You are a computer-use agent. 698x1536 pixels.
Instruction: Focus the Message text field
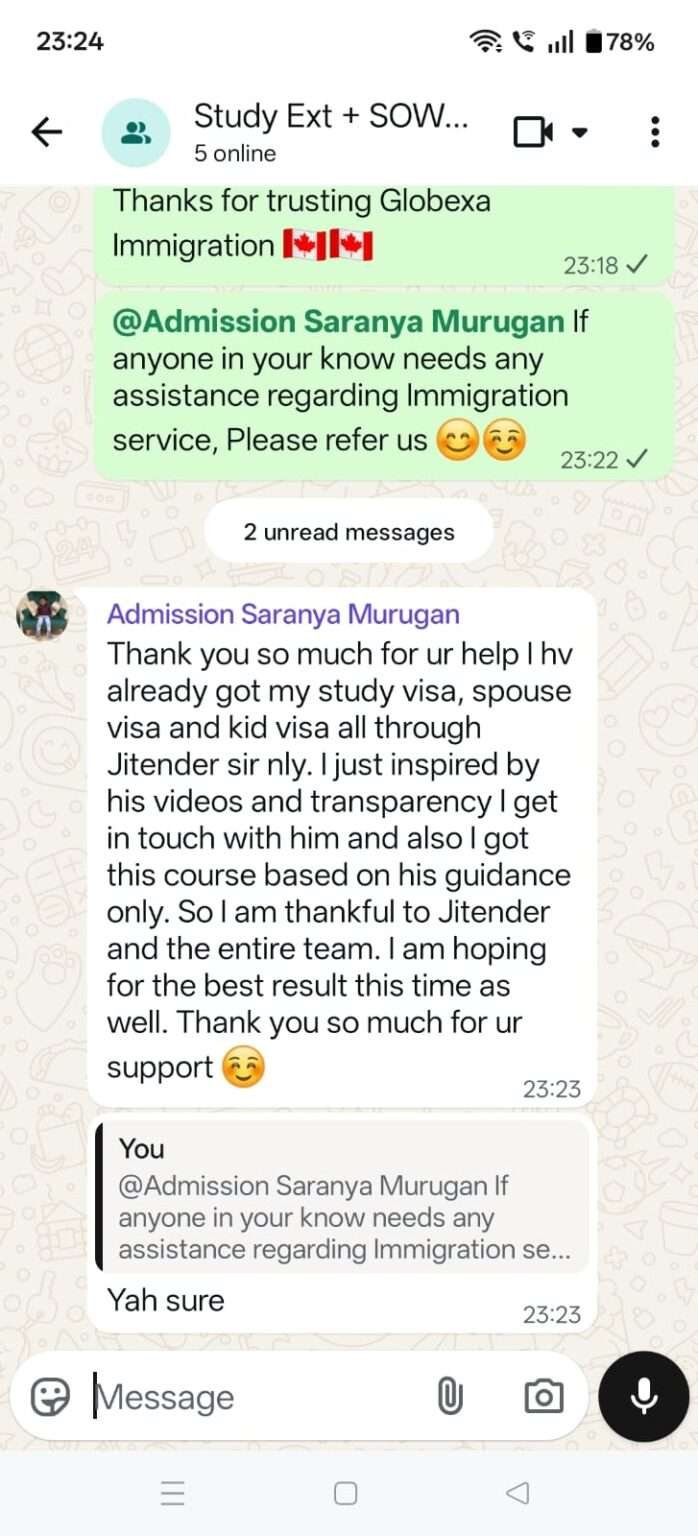(255, 1396)
